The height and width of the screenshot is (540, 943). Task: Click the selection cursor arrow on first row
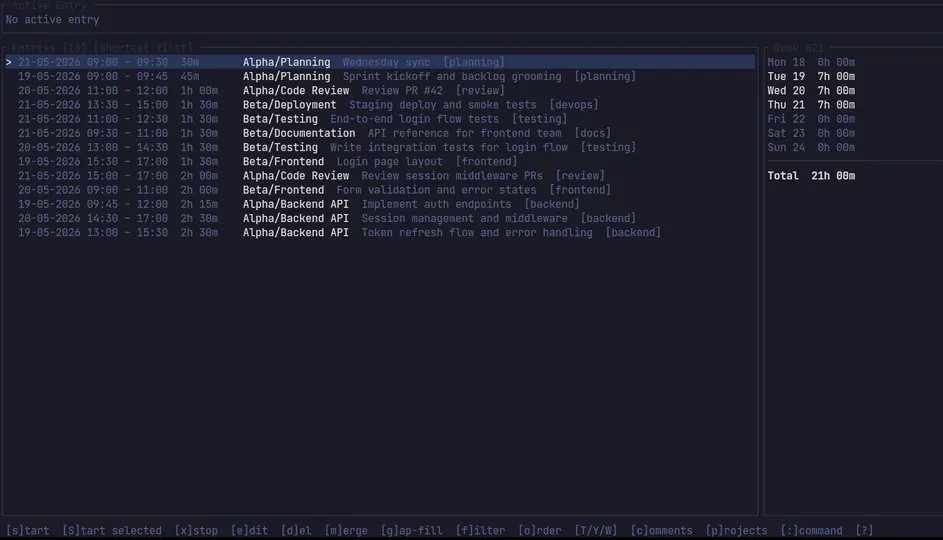coord(8,62)
